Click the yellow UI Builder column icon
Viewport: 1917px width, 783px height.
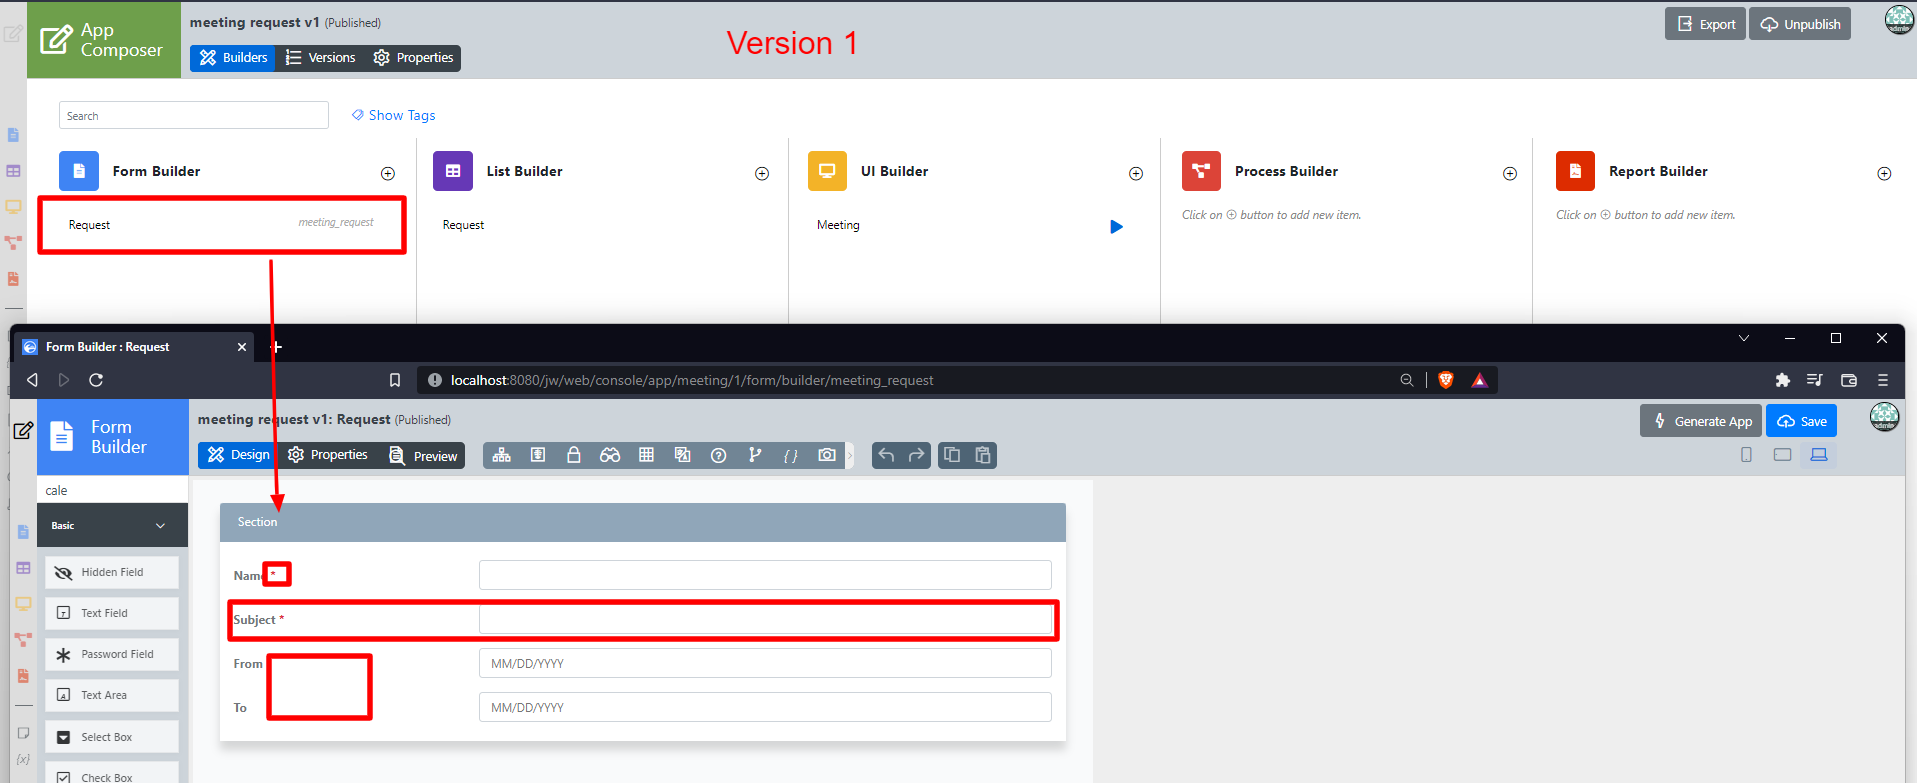coord(827,171)
